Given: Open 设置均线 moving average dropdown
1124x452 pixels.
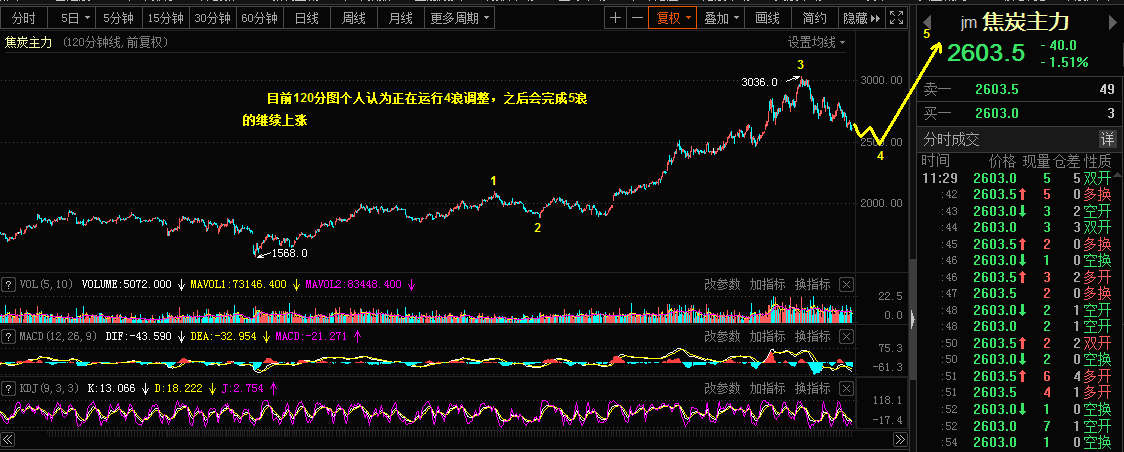Looking at the screenshot, I should (816, 42).
